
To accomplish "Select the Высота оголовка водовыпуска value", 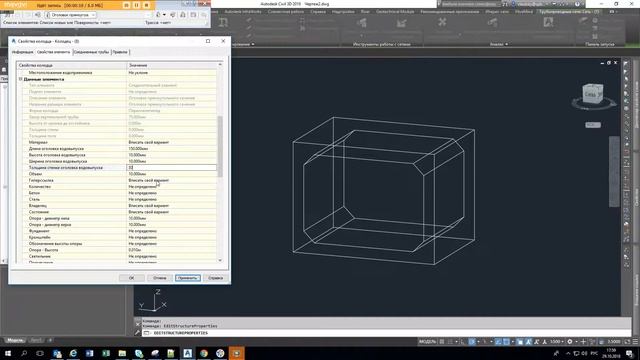I will tap(172, 155).
